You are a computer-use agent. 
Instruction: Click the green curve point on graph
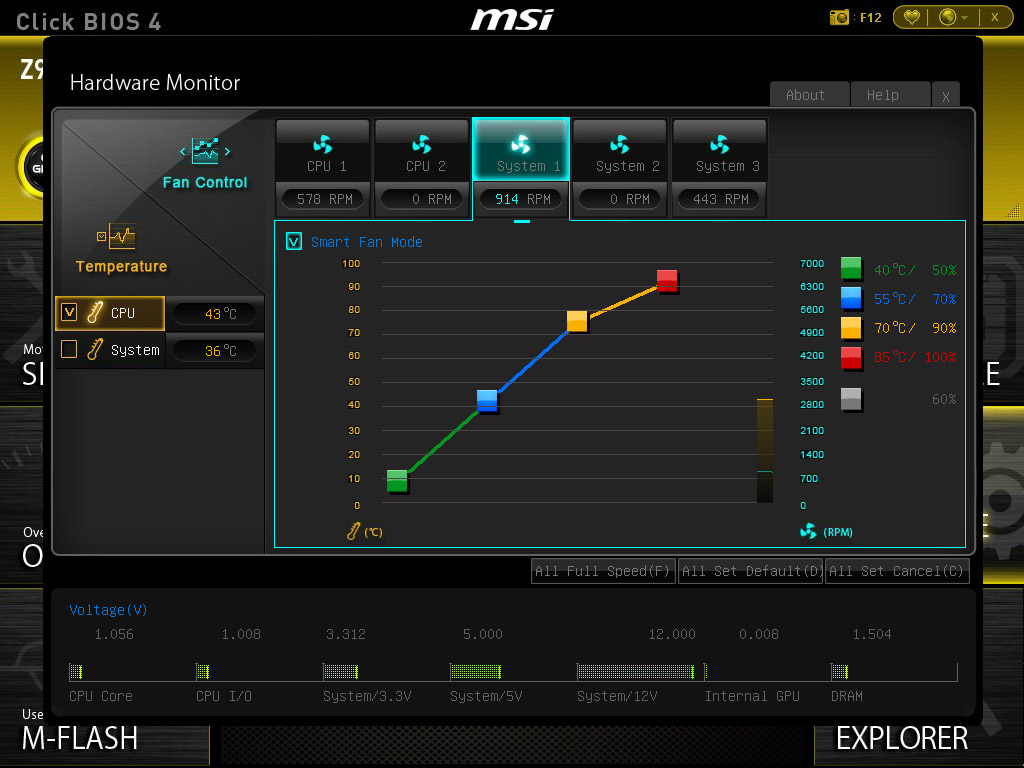(x=397, y=481)
